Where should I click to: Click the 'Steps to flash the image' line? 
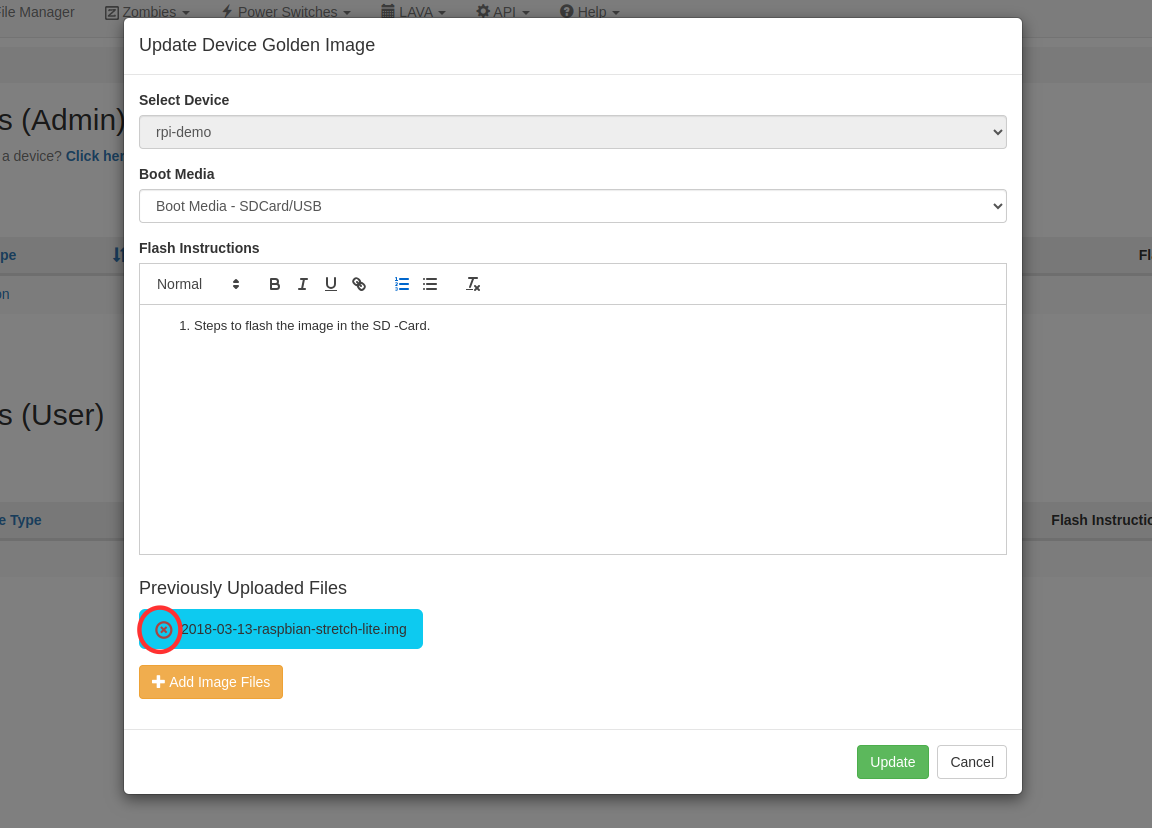tap(312, 325)
